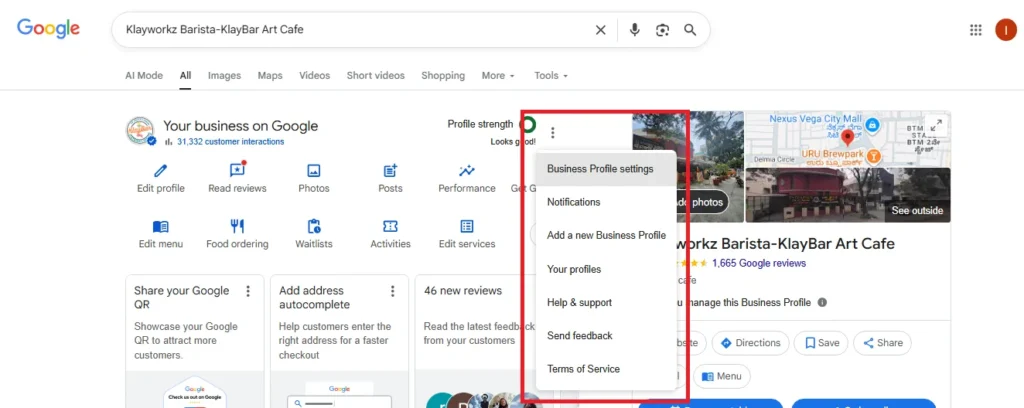This screenshot has height=408, width=1024.
Task: Click into the Google search input field
Action: [350, 30]
